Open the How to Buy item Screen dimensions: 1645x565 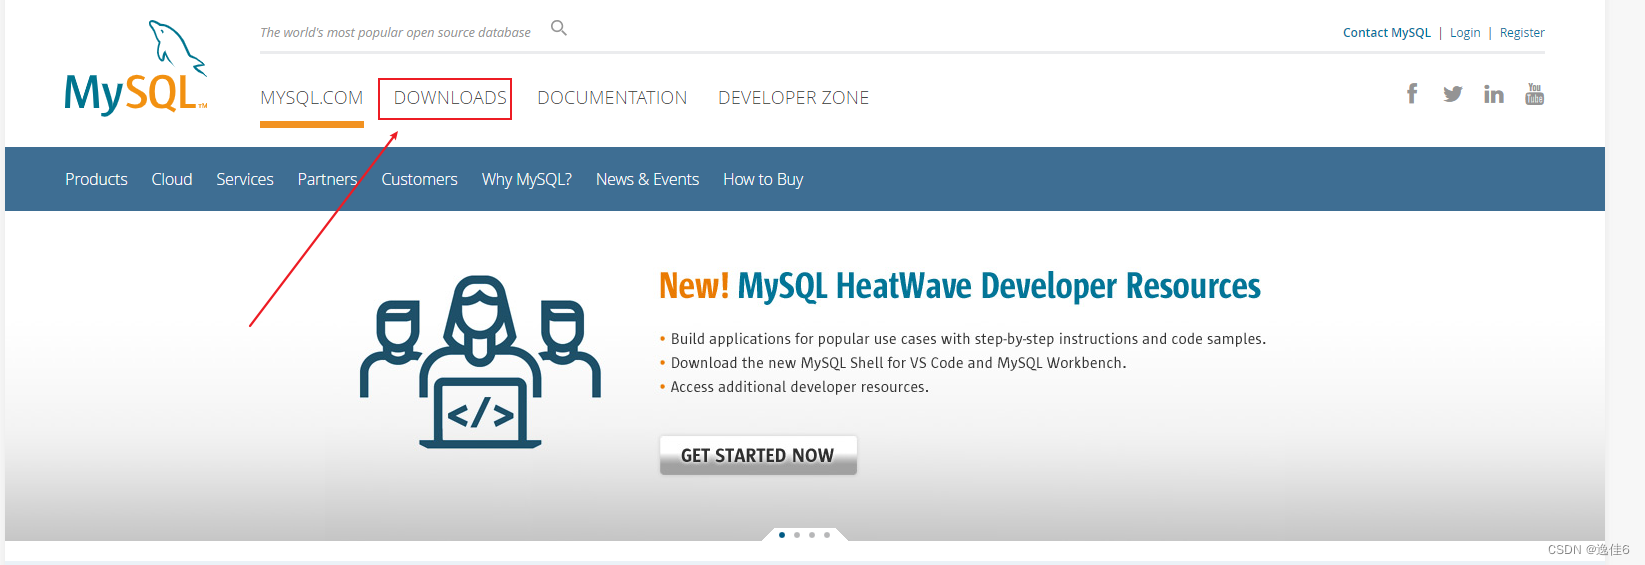click(x=763, y=179)
